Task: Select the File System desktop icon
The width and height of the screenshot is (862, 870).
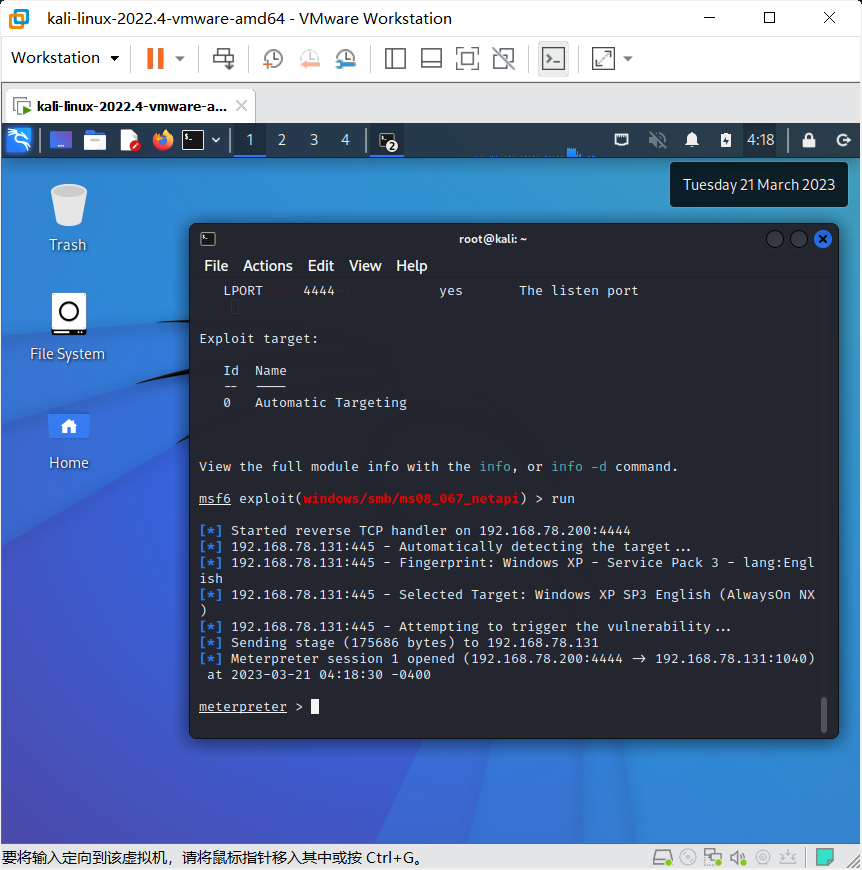Action: (68, 327)
